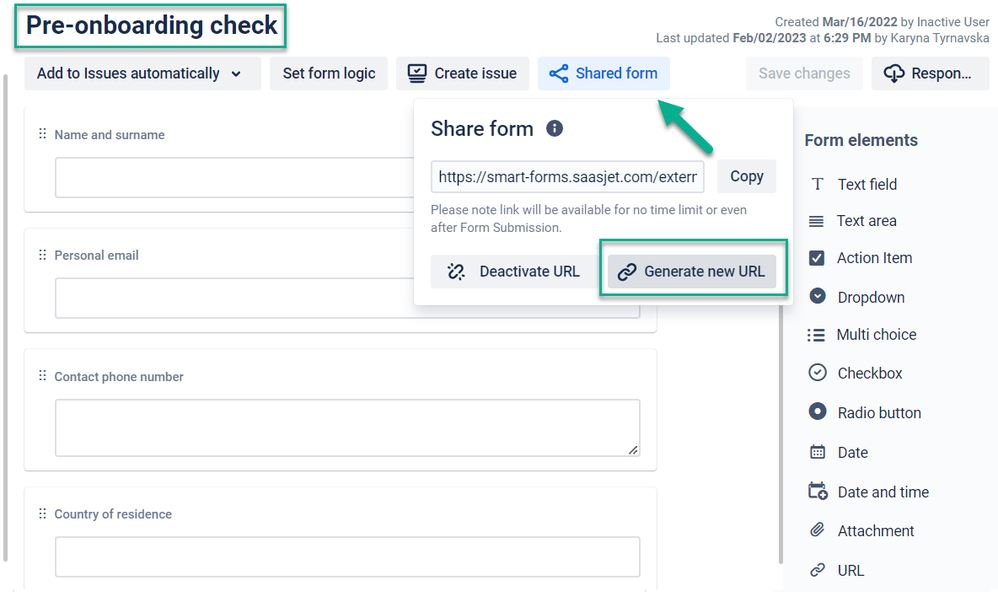Click the Action Item label
The width and height of the screenshot is (998, 592).
[875, 258]
